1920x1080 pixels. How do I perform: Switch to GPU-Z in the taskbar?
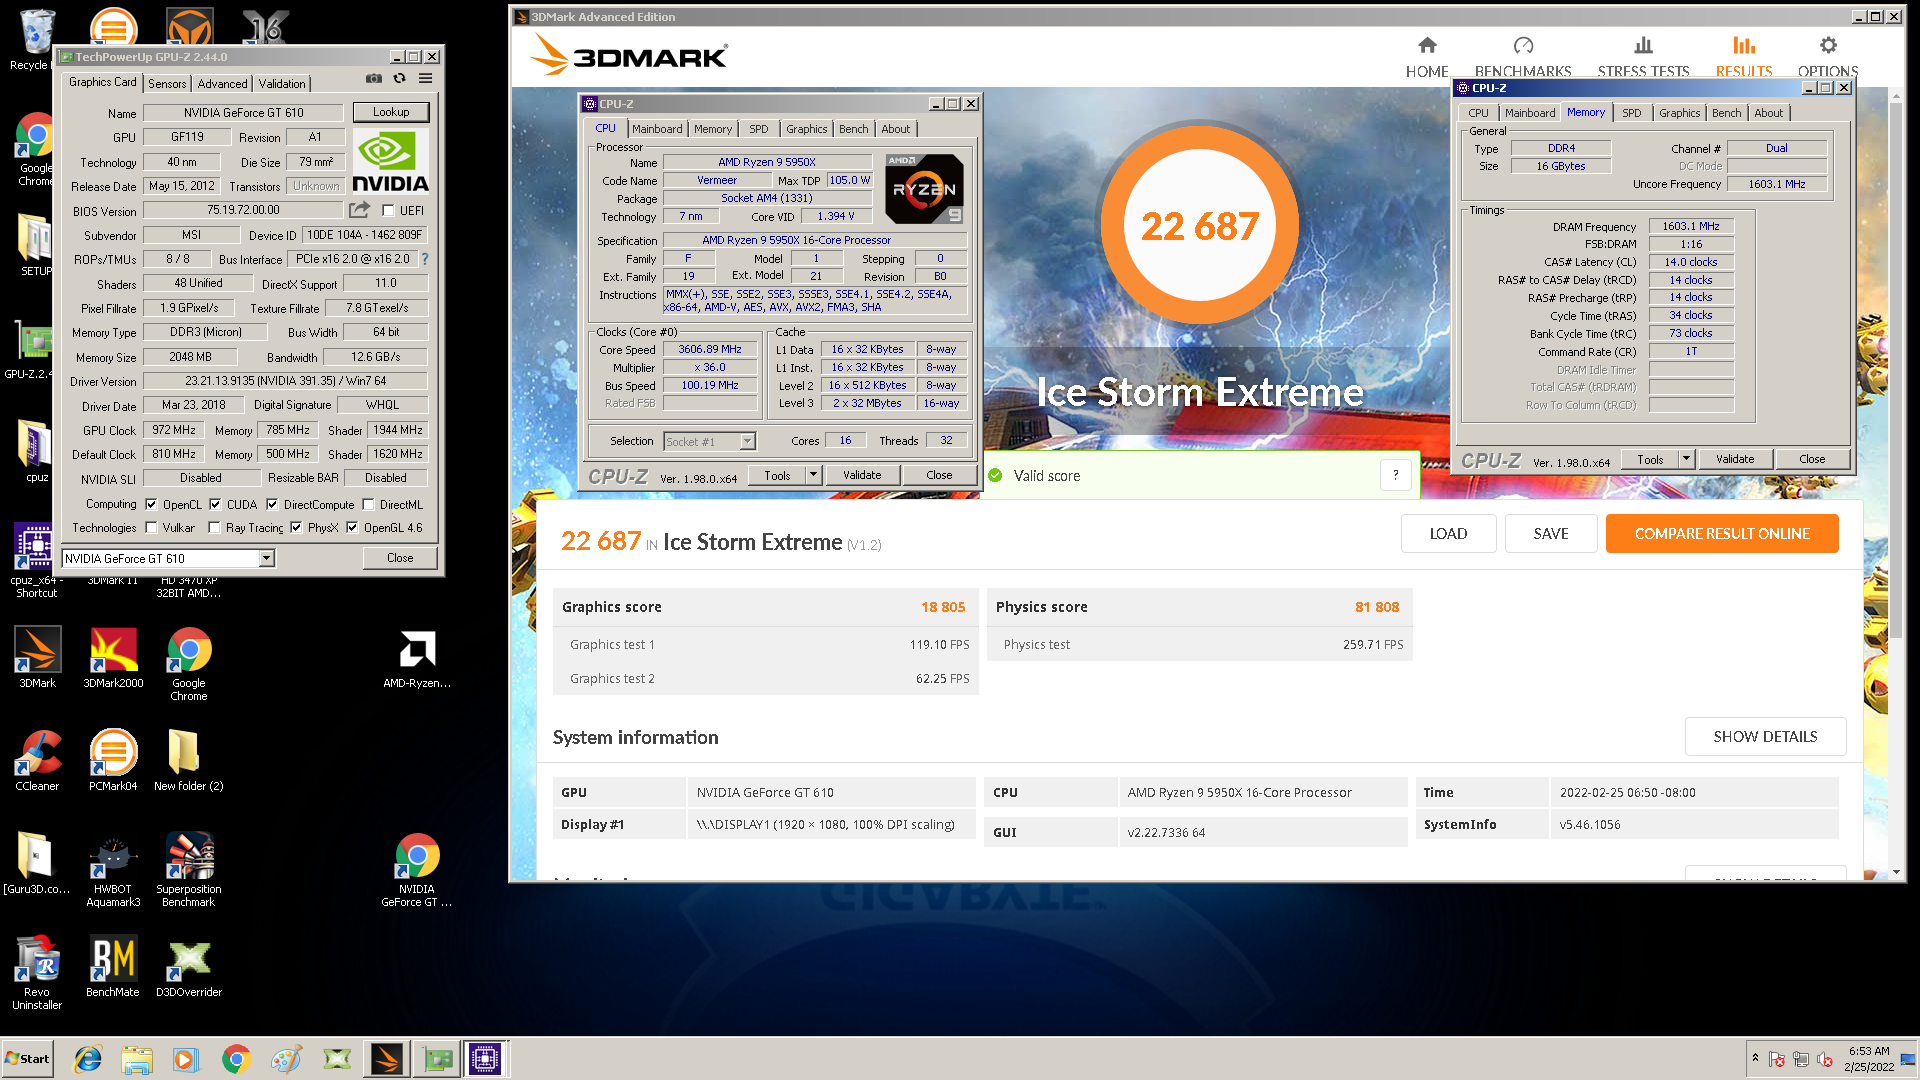pyautogui.click(x=437, y=1059)
